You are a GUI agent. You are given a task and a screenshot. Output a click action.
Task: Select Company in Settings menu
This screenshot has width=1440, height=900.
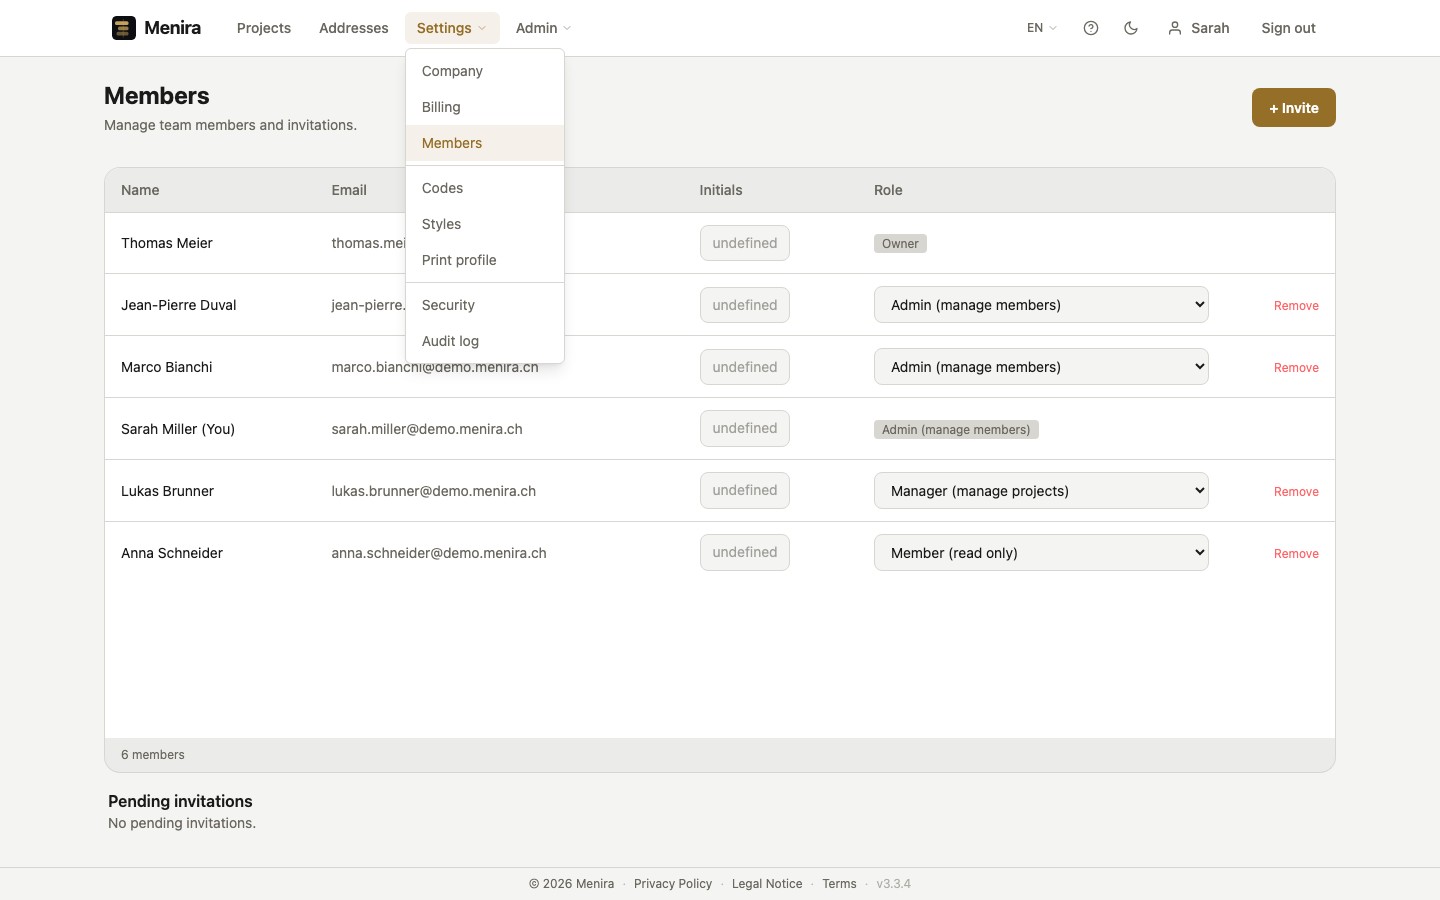click(485, 71)
